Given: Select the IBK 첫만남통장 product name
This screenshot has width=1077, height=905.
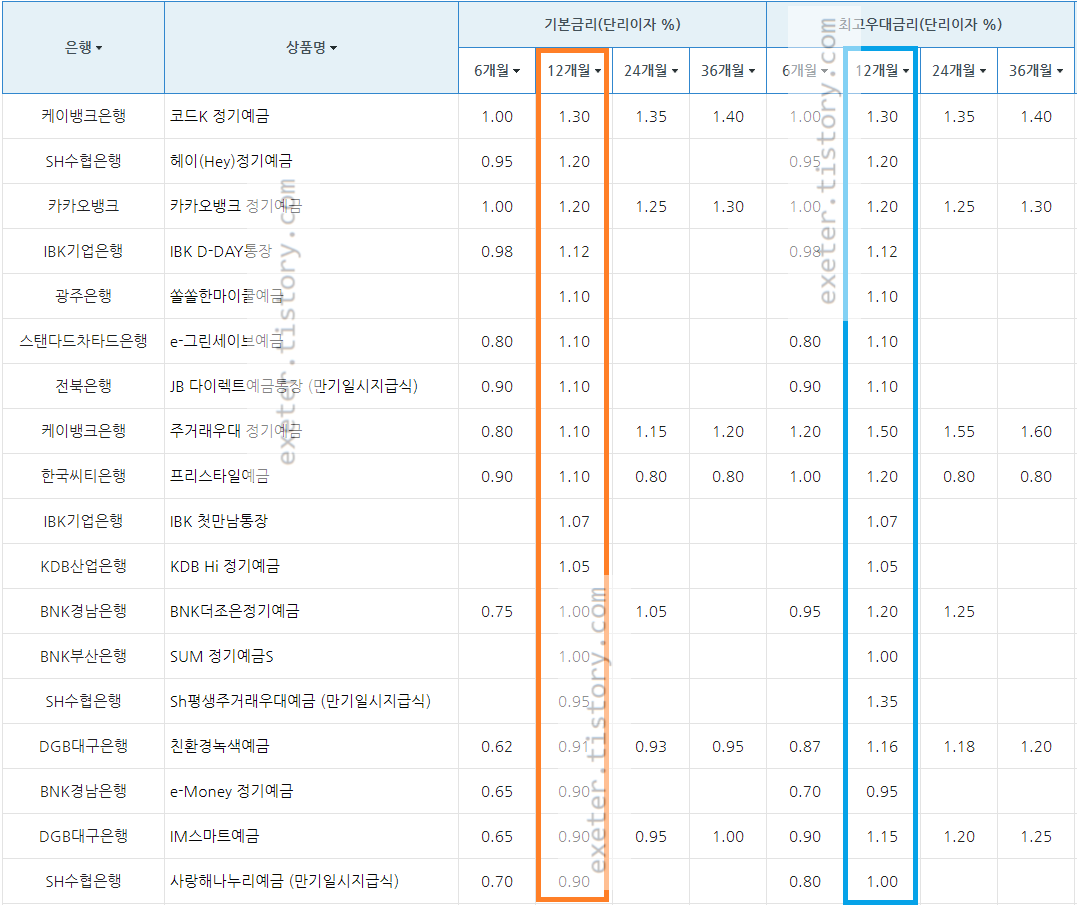Looking at the screenshot, I should (218, 521).
